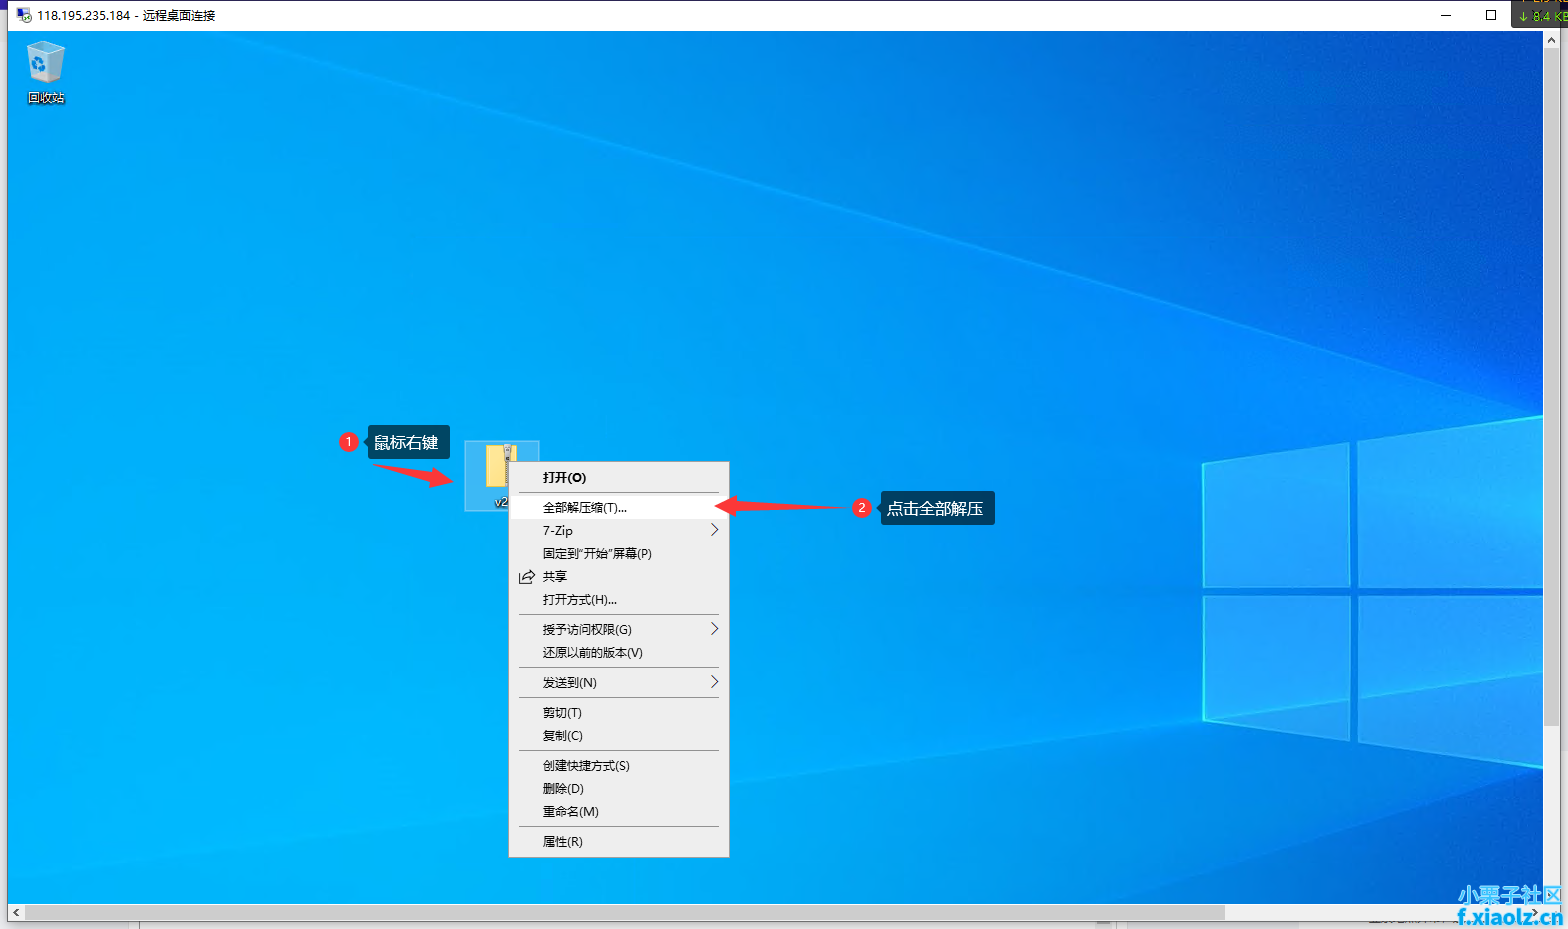Select 重命名(M) to rename the file

[x=571, y=812]
